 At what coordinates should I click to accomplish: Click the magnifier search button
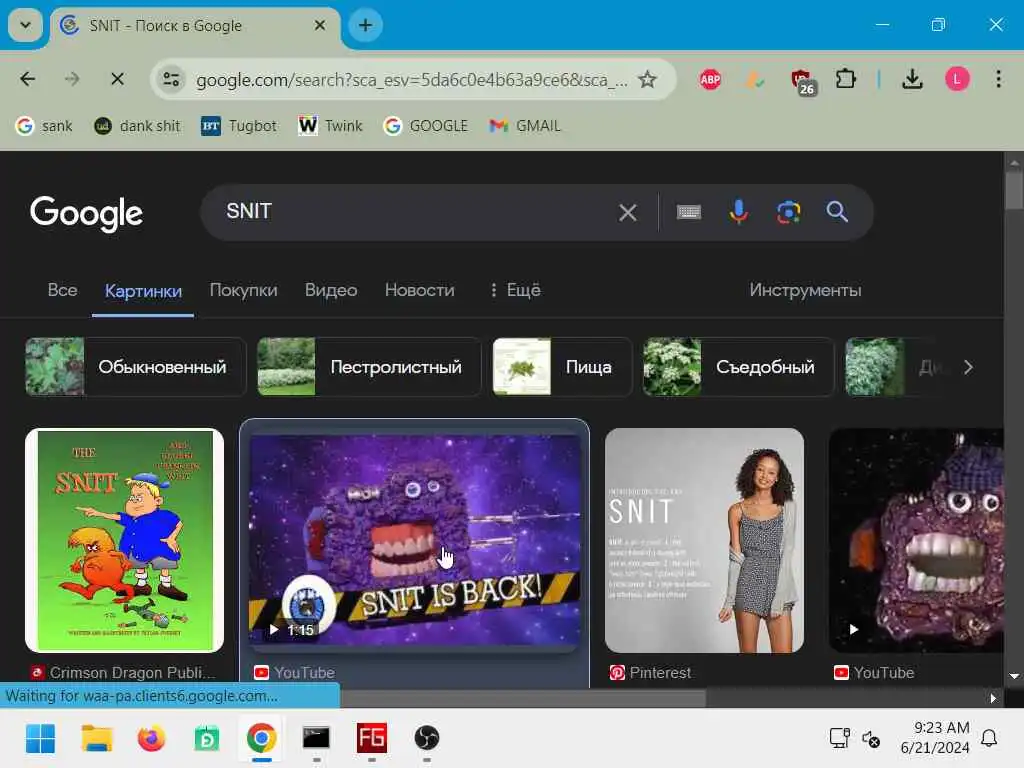[x=837, y=212]
